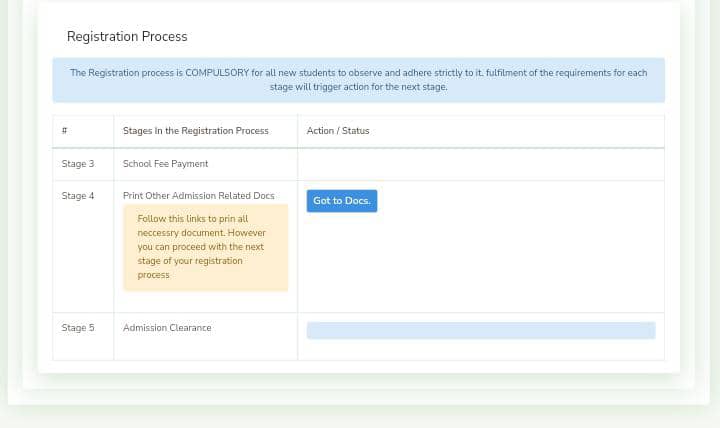This screenshot has width=720, height=428.
Task: Click the "School Fee Payment" stage text
Action: pos(166,164)
